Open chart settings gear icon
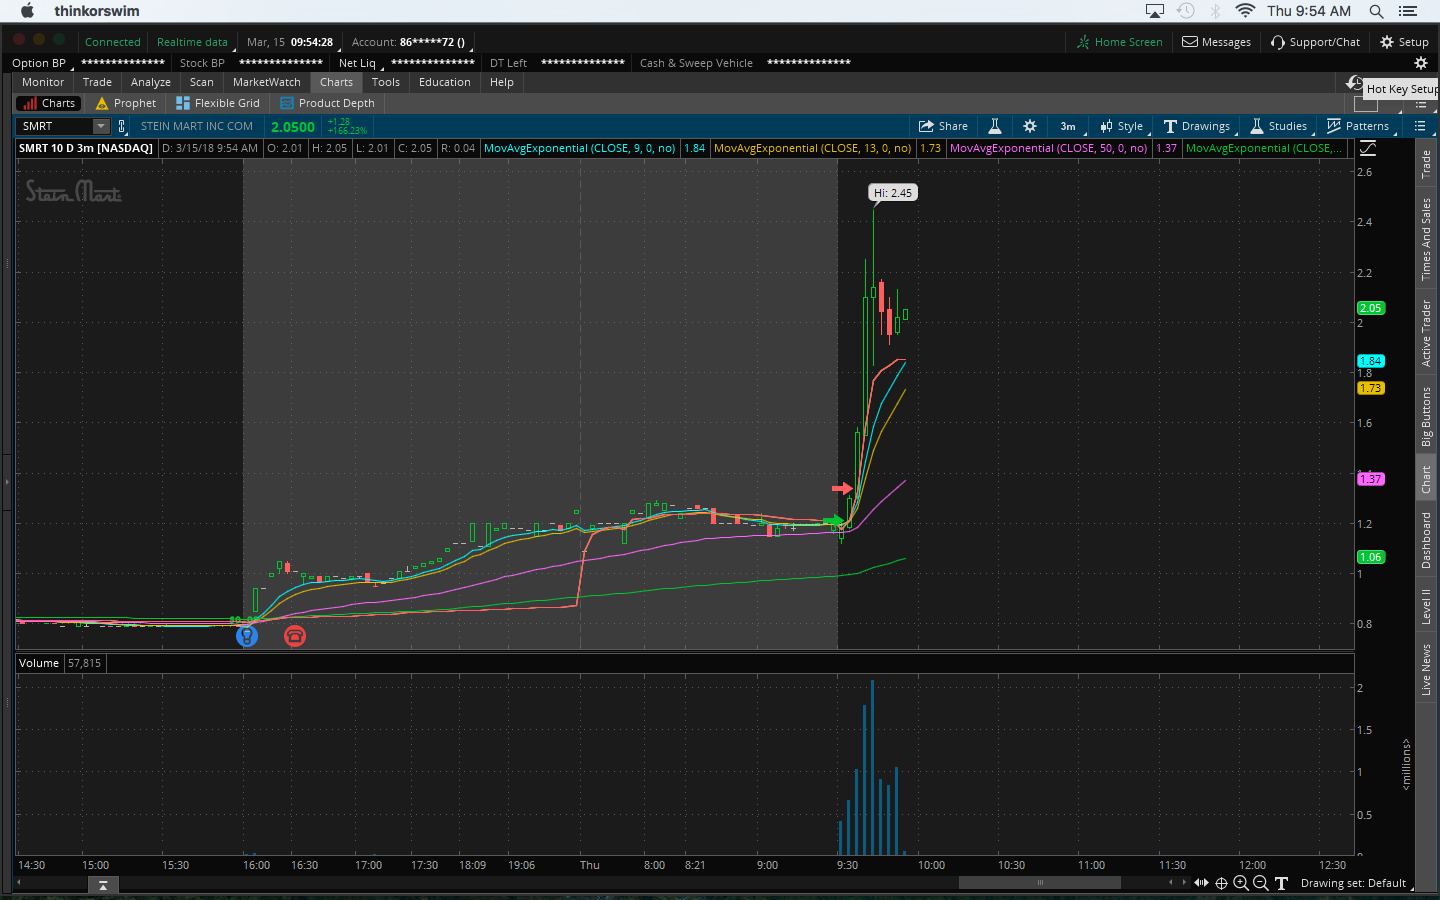Viewport: 1440px width, 900px height. pos(1030,126)
